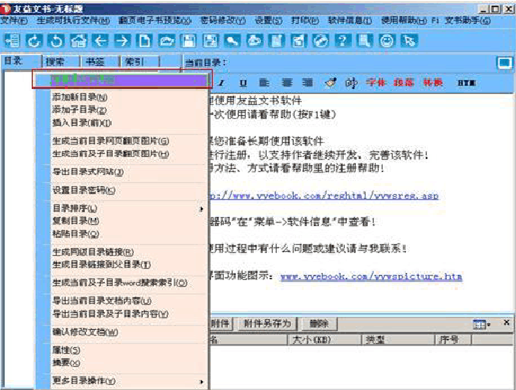Screen dimensions: 516x390
Task: Toggle italic formatting in editor toolbar
Action: pyautogui.click(x=221, y=83)
